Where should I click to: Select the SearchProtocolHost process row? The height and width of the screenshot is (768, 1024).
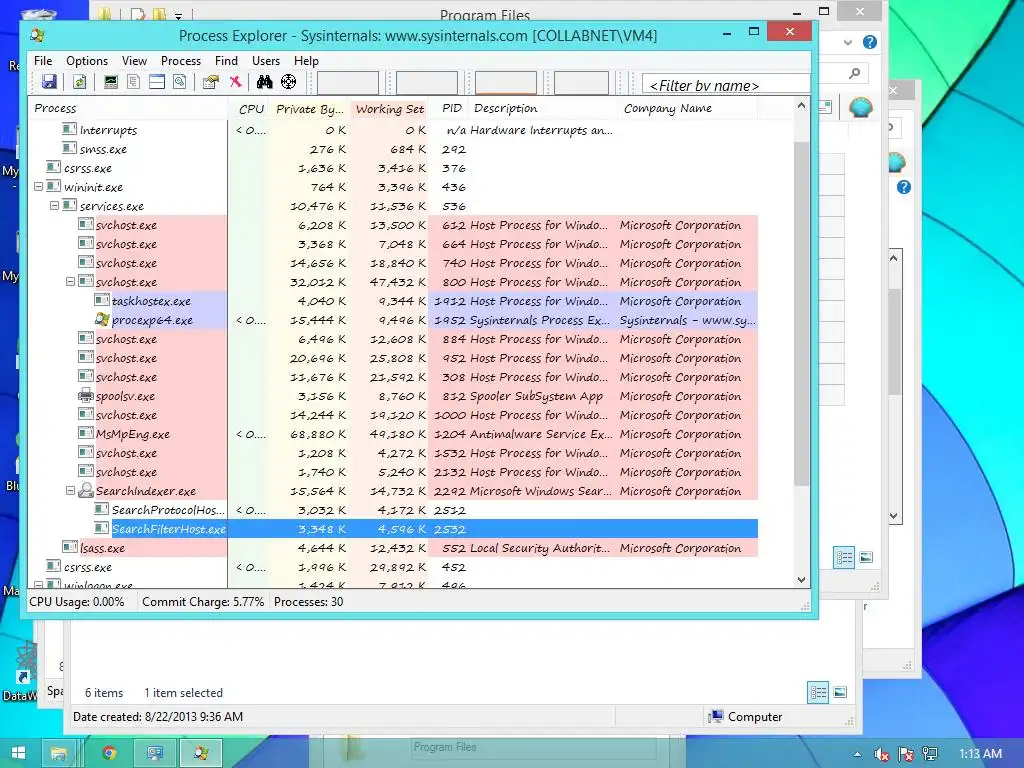point(393,509)
